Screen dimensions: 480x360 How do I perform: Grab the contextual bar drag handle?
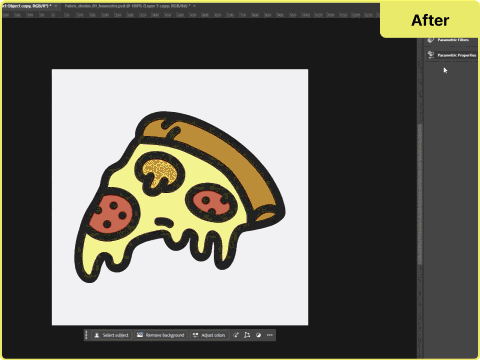[x=87, y=335]
